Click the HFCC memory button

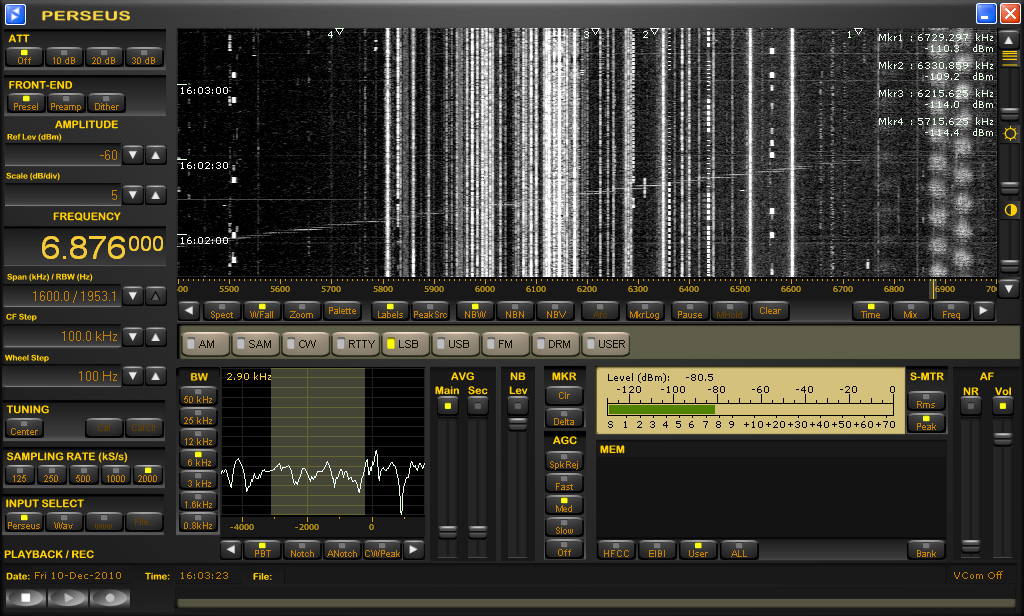click(616, 550)
